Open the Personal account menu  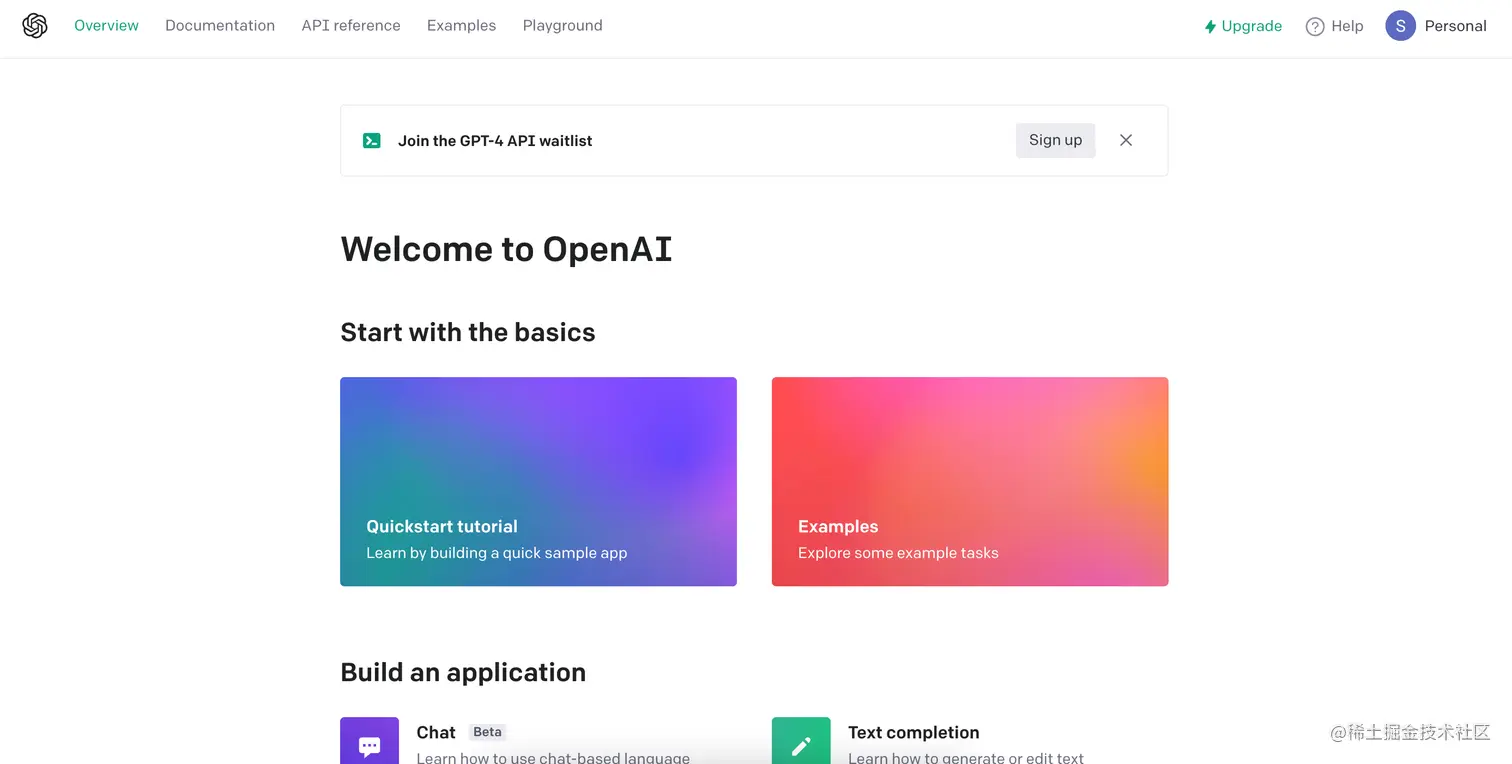1436,26
